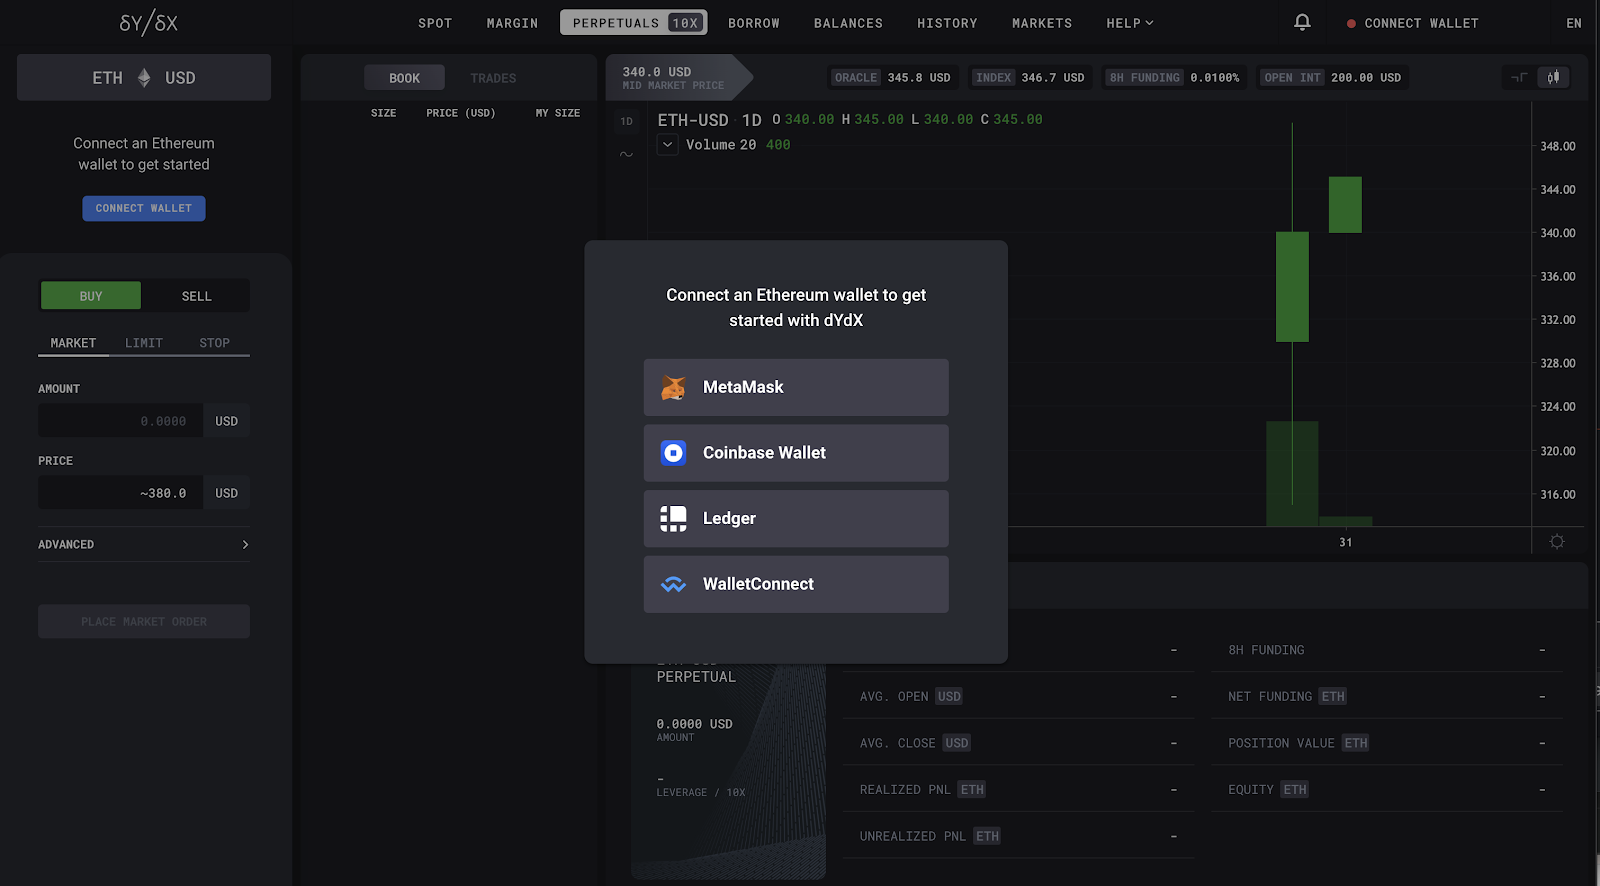Click blue Connect Wallet button in sidebar

[x=144, y=208]
